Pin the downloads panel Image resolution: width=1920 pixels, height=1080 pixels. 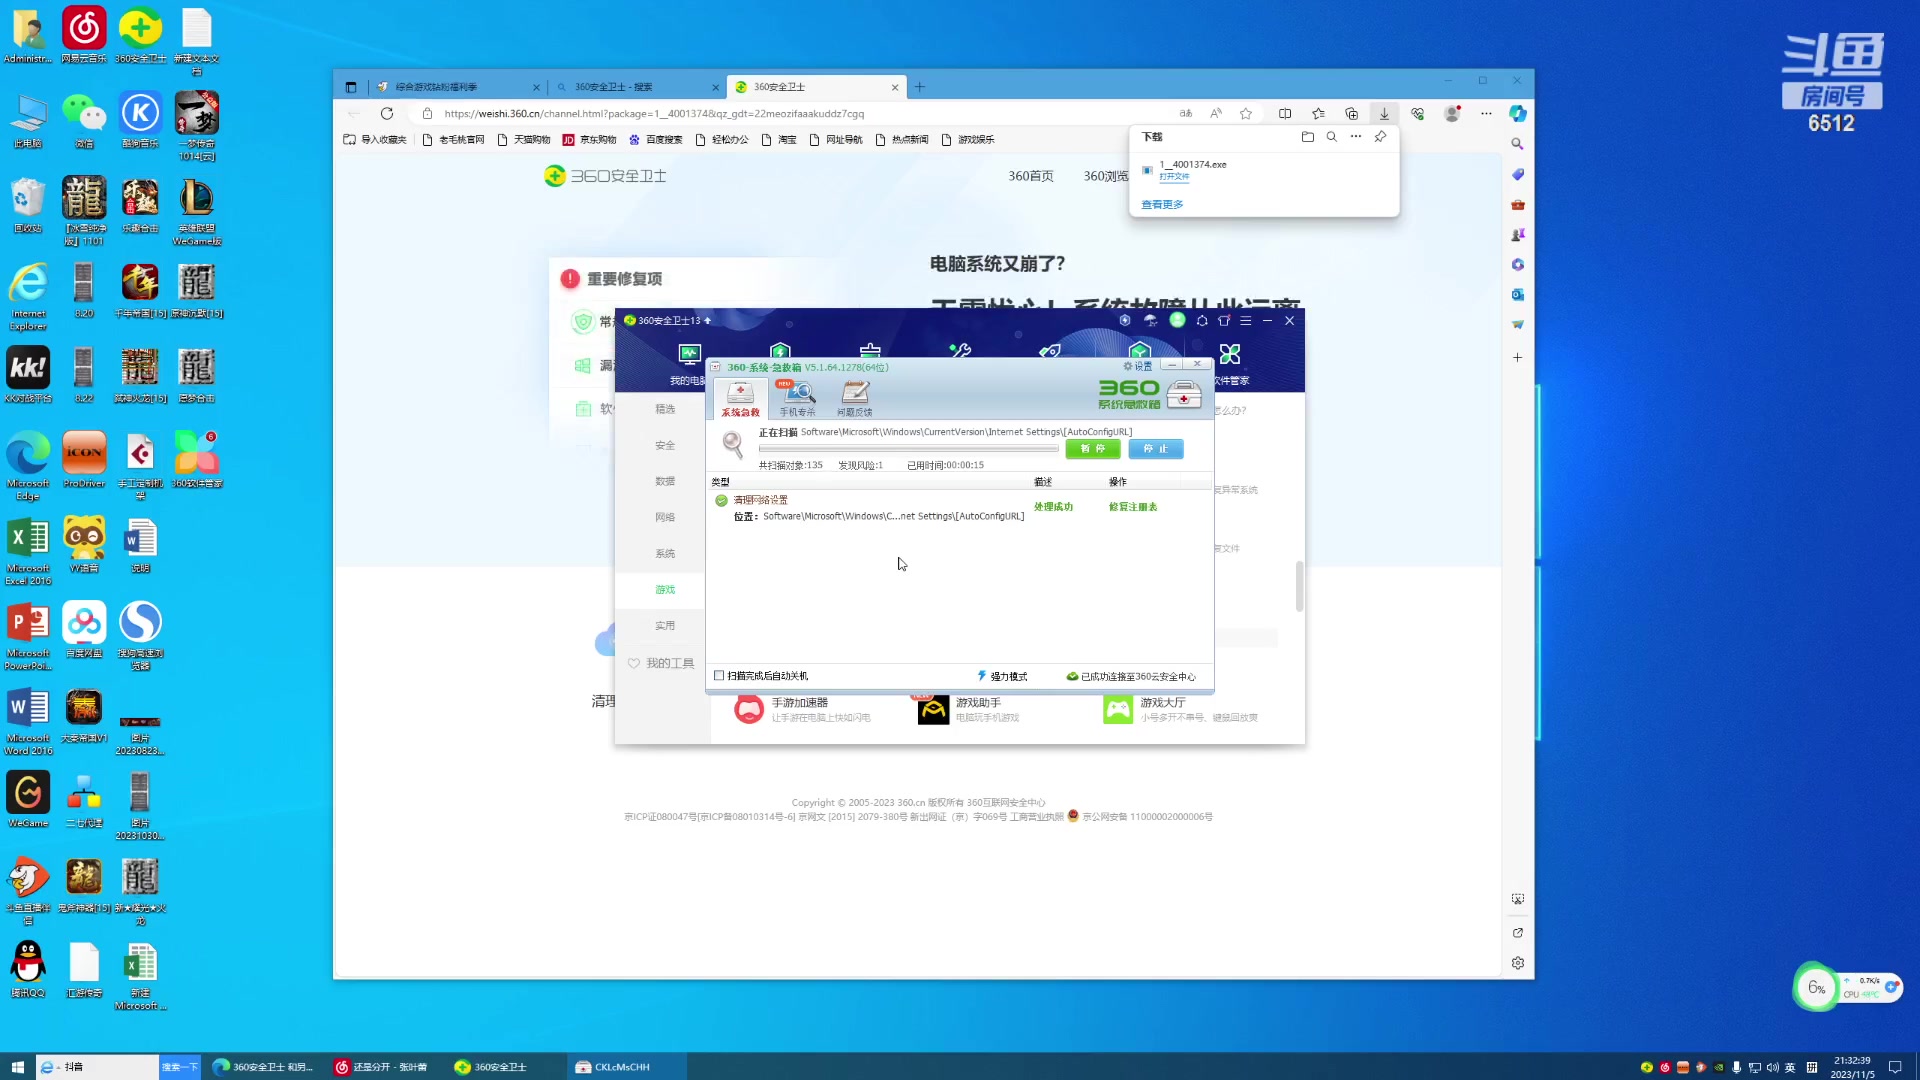coord(1380,137)
